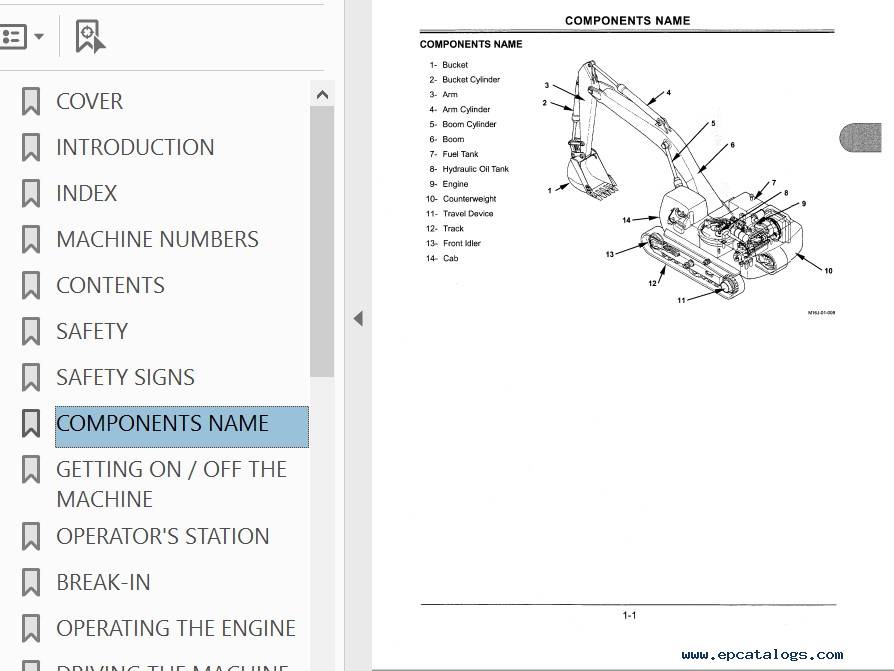Screen dimensions: 894x671
Task: Click the 'Counterweight' legend entry
Action: click(469, 199)
